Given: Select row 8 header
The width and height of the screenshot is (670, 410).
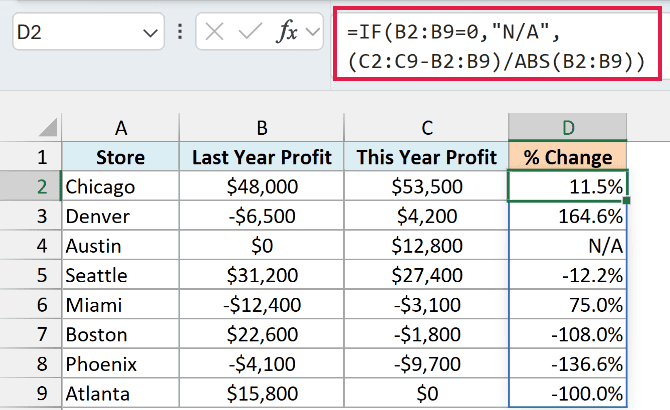Looking at the screenshot, I should (31, 363).
